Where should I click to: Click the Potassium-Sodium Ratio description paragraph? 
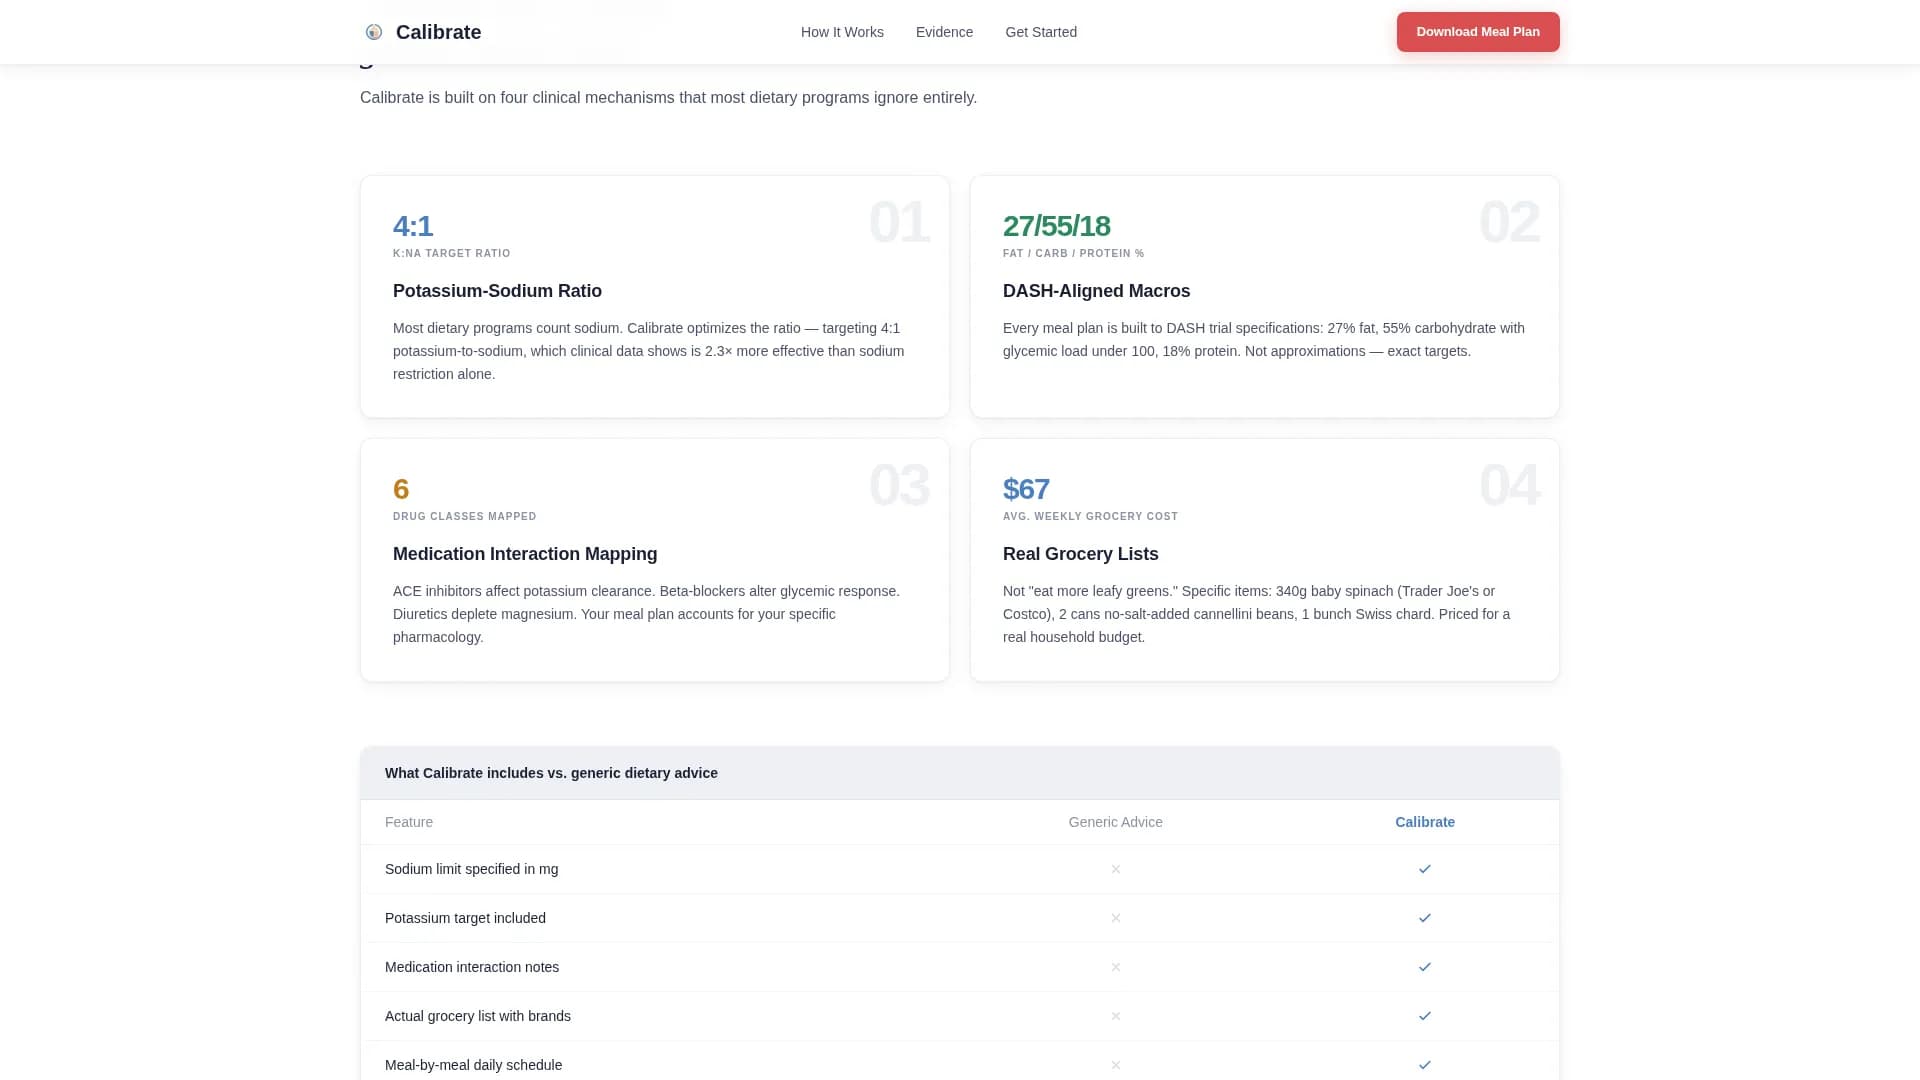pos(650,351)
